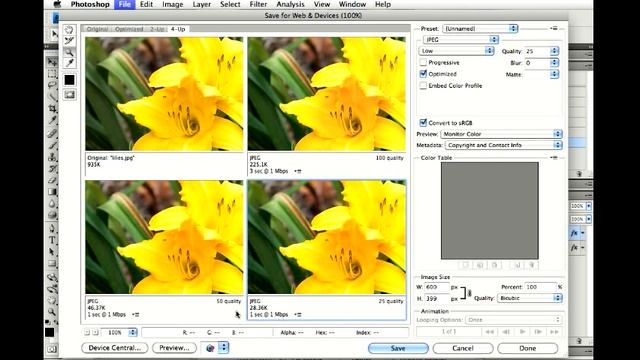This screenshot has width=640, height=360.
Task: Switch to the 2-Up tab
Action: 157,29
